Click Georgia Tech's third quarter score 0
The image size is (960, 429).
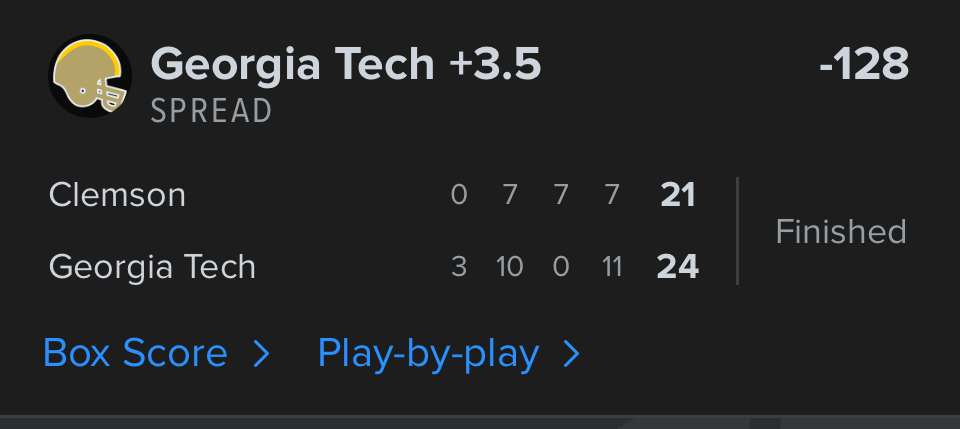(x=561, y=267)
